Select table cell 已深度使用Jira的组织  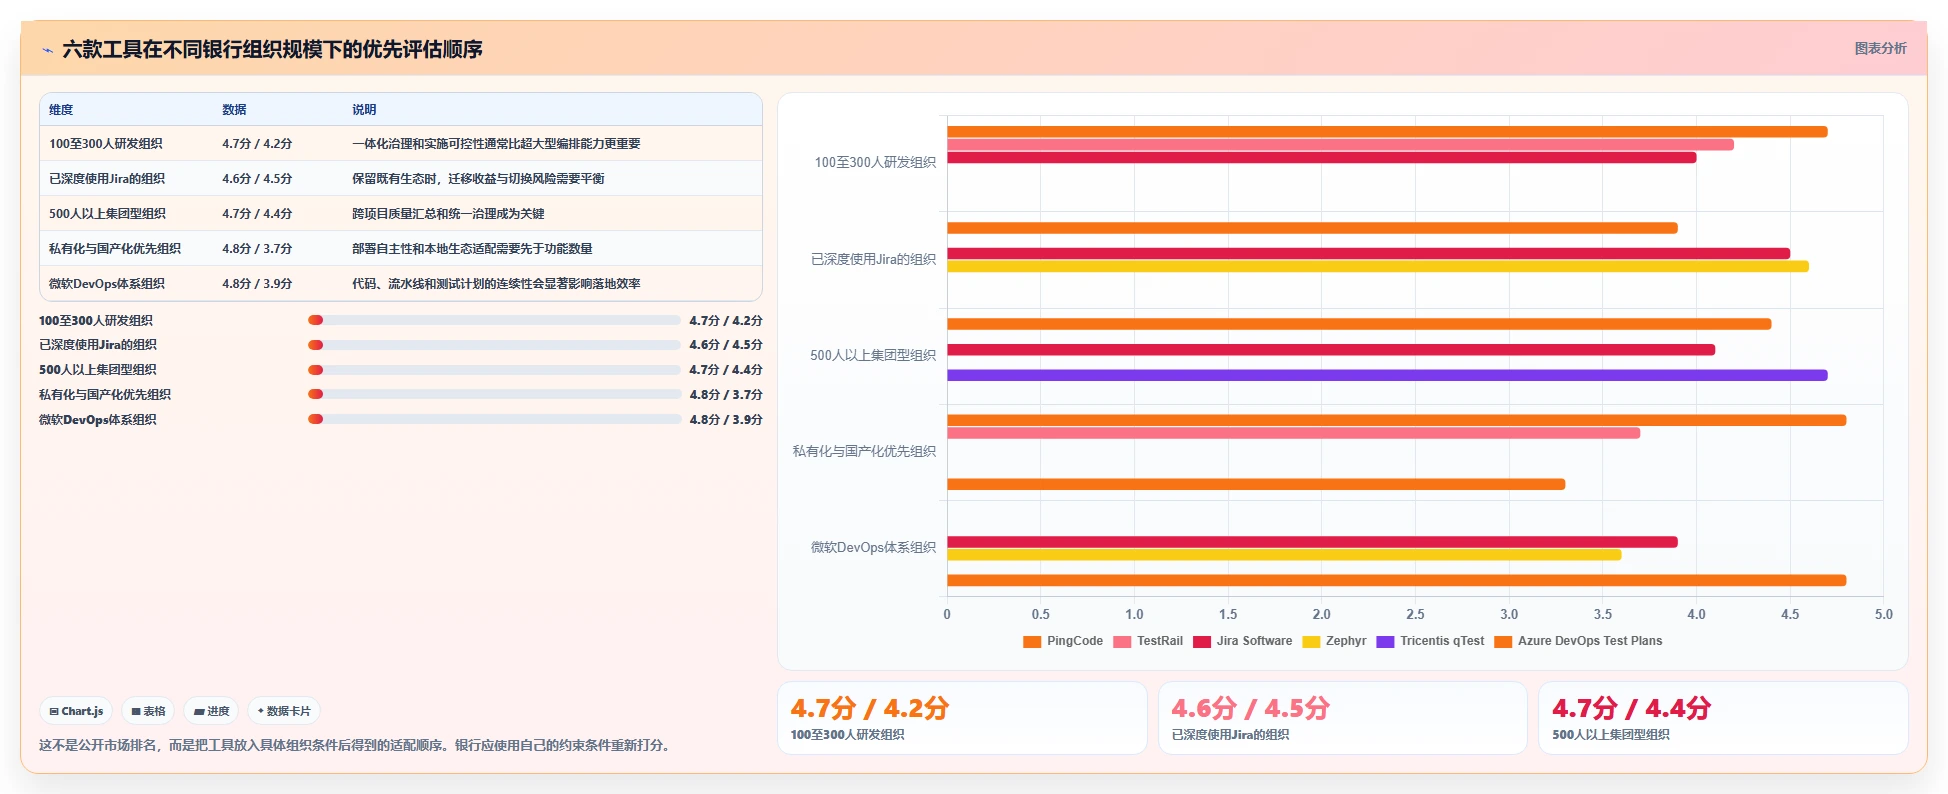coord(107,179)
